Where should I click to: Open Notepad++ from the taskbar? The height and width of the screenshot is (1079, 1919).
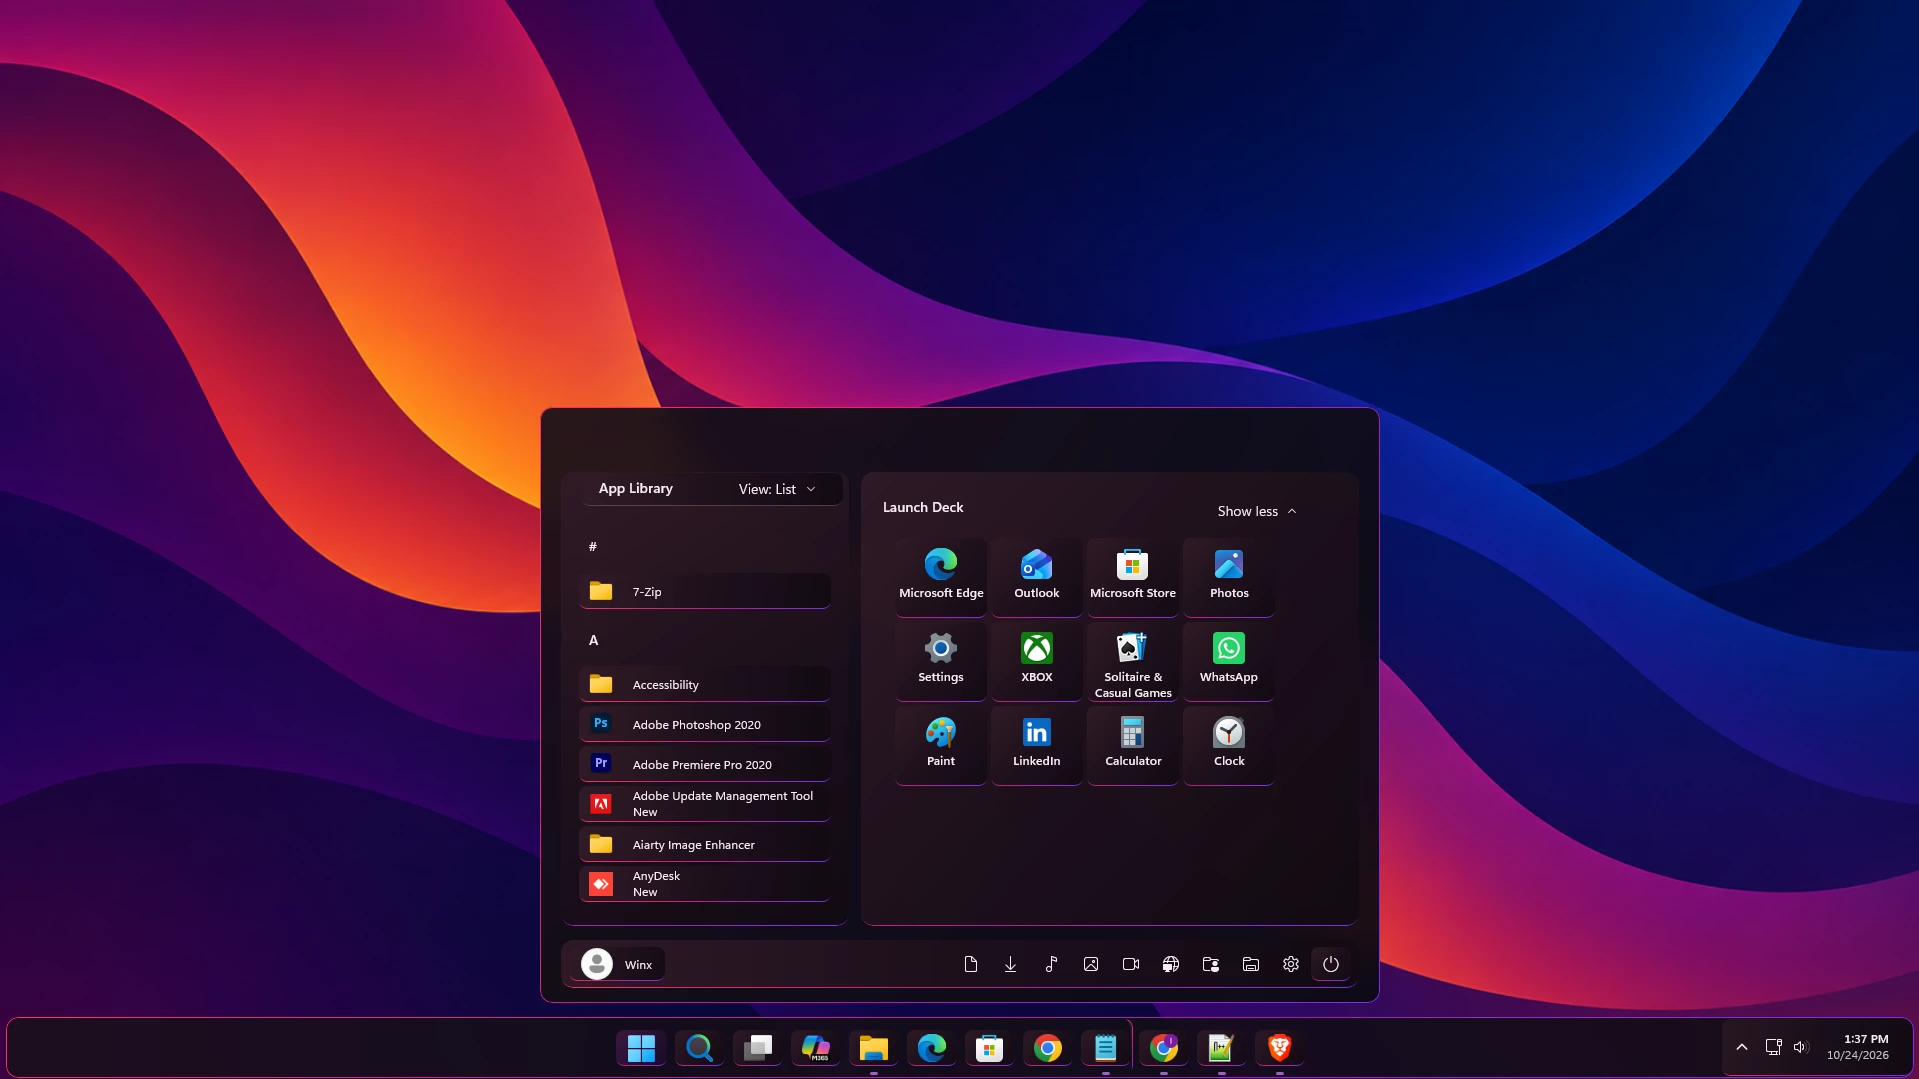click(x=1222, y=1048)
